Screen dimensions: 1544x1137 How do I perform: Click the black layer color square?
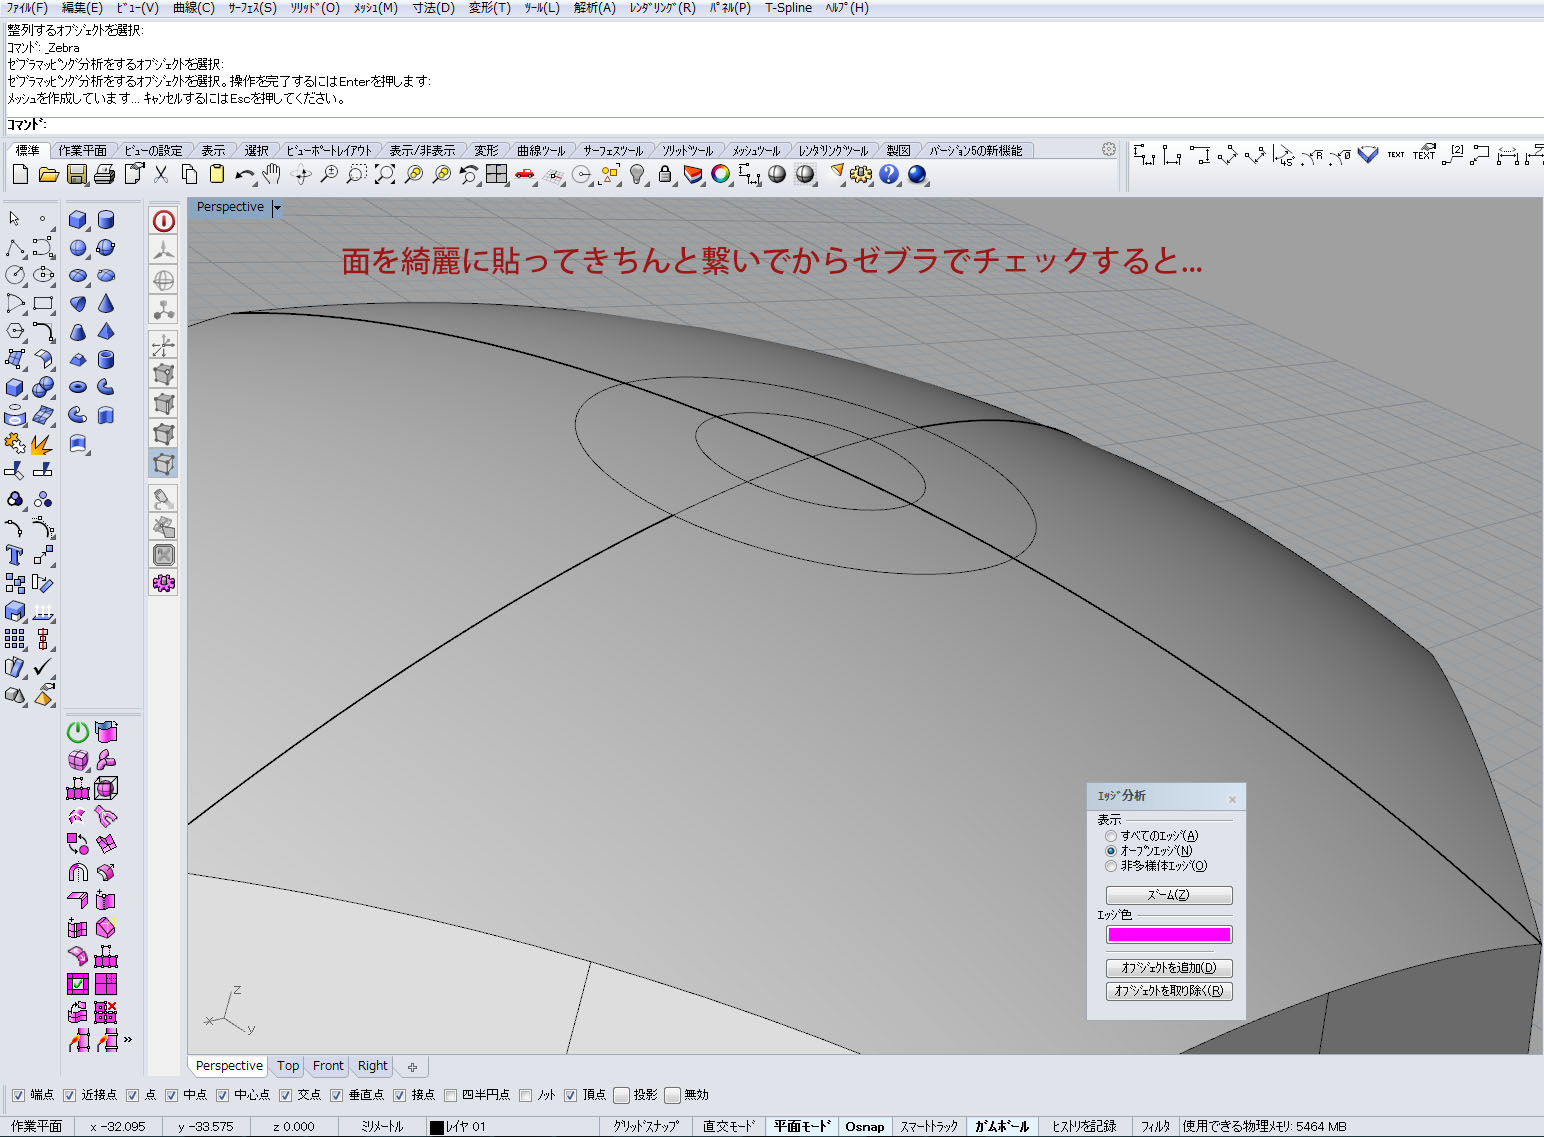point(437,1127)
